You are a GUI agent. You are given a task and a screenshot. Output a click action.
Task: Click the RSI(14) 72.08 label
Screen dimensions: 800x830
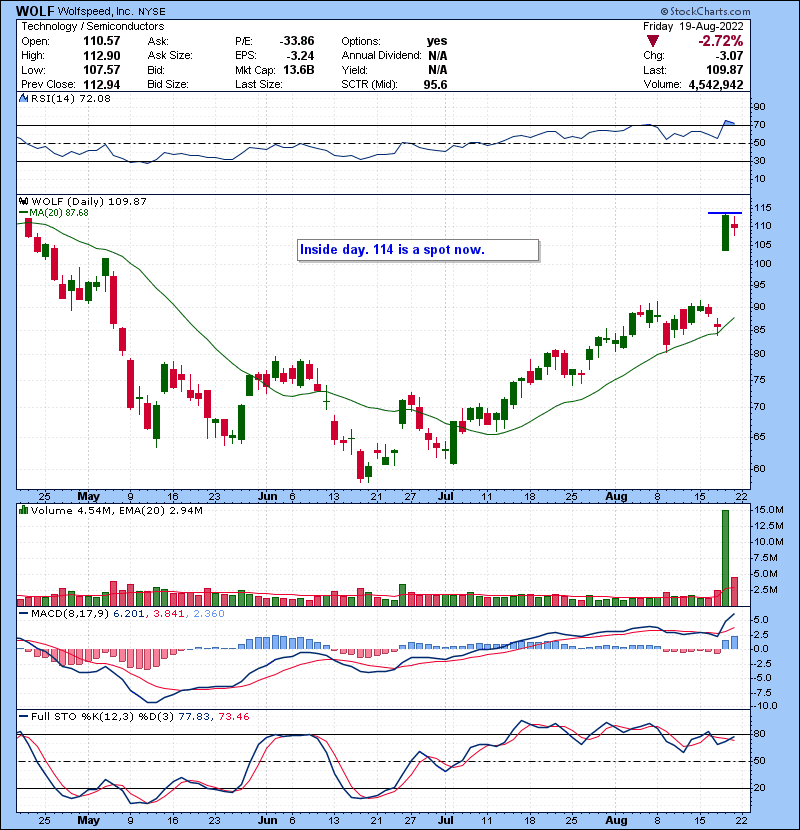pos(70,98)
